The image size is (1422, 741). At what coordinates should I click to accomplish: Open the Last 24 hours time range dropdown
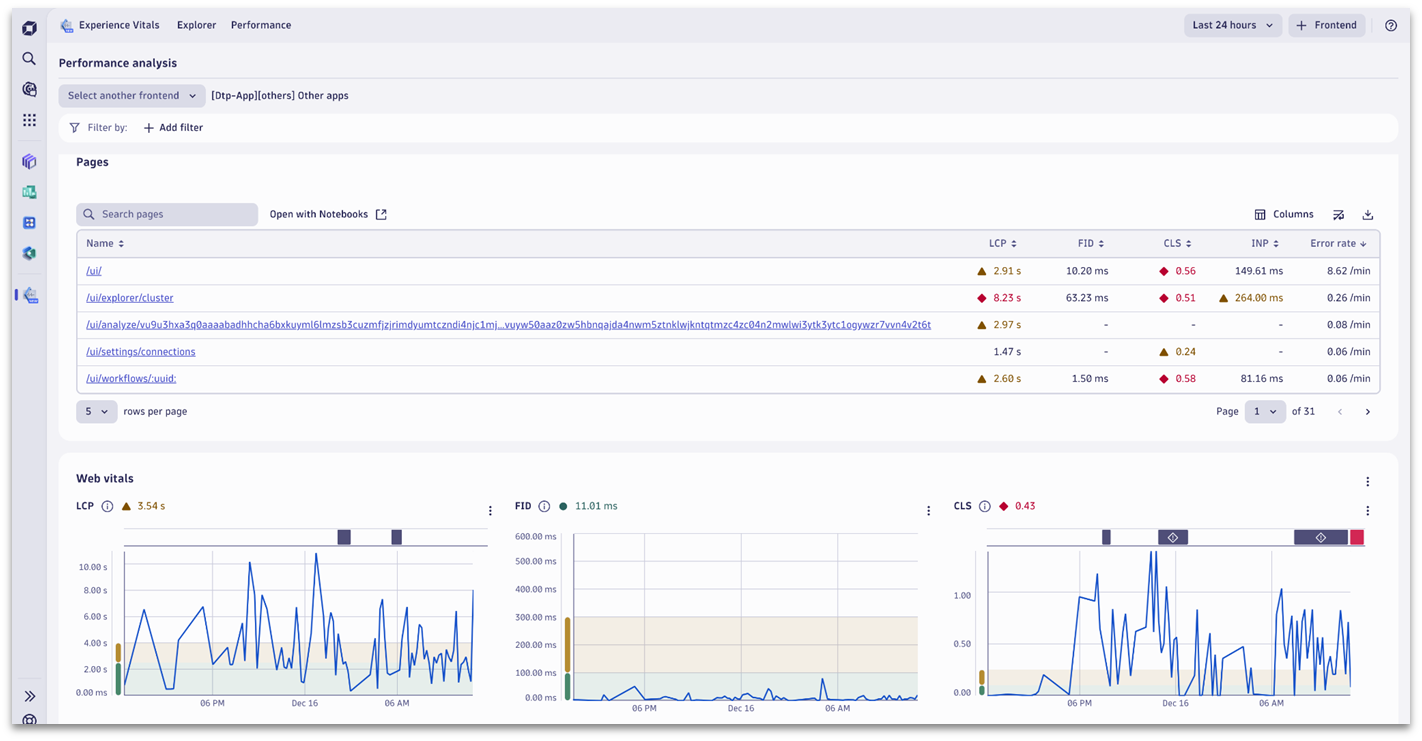(1232, 25)
